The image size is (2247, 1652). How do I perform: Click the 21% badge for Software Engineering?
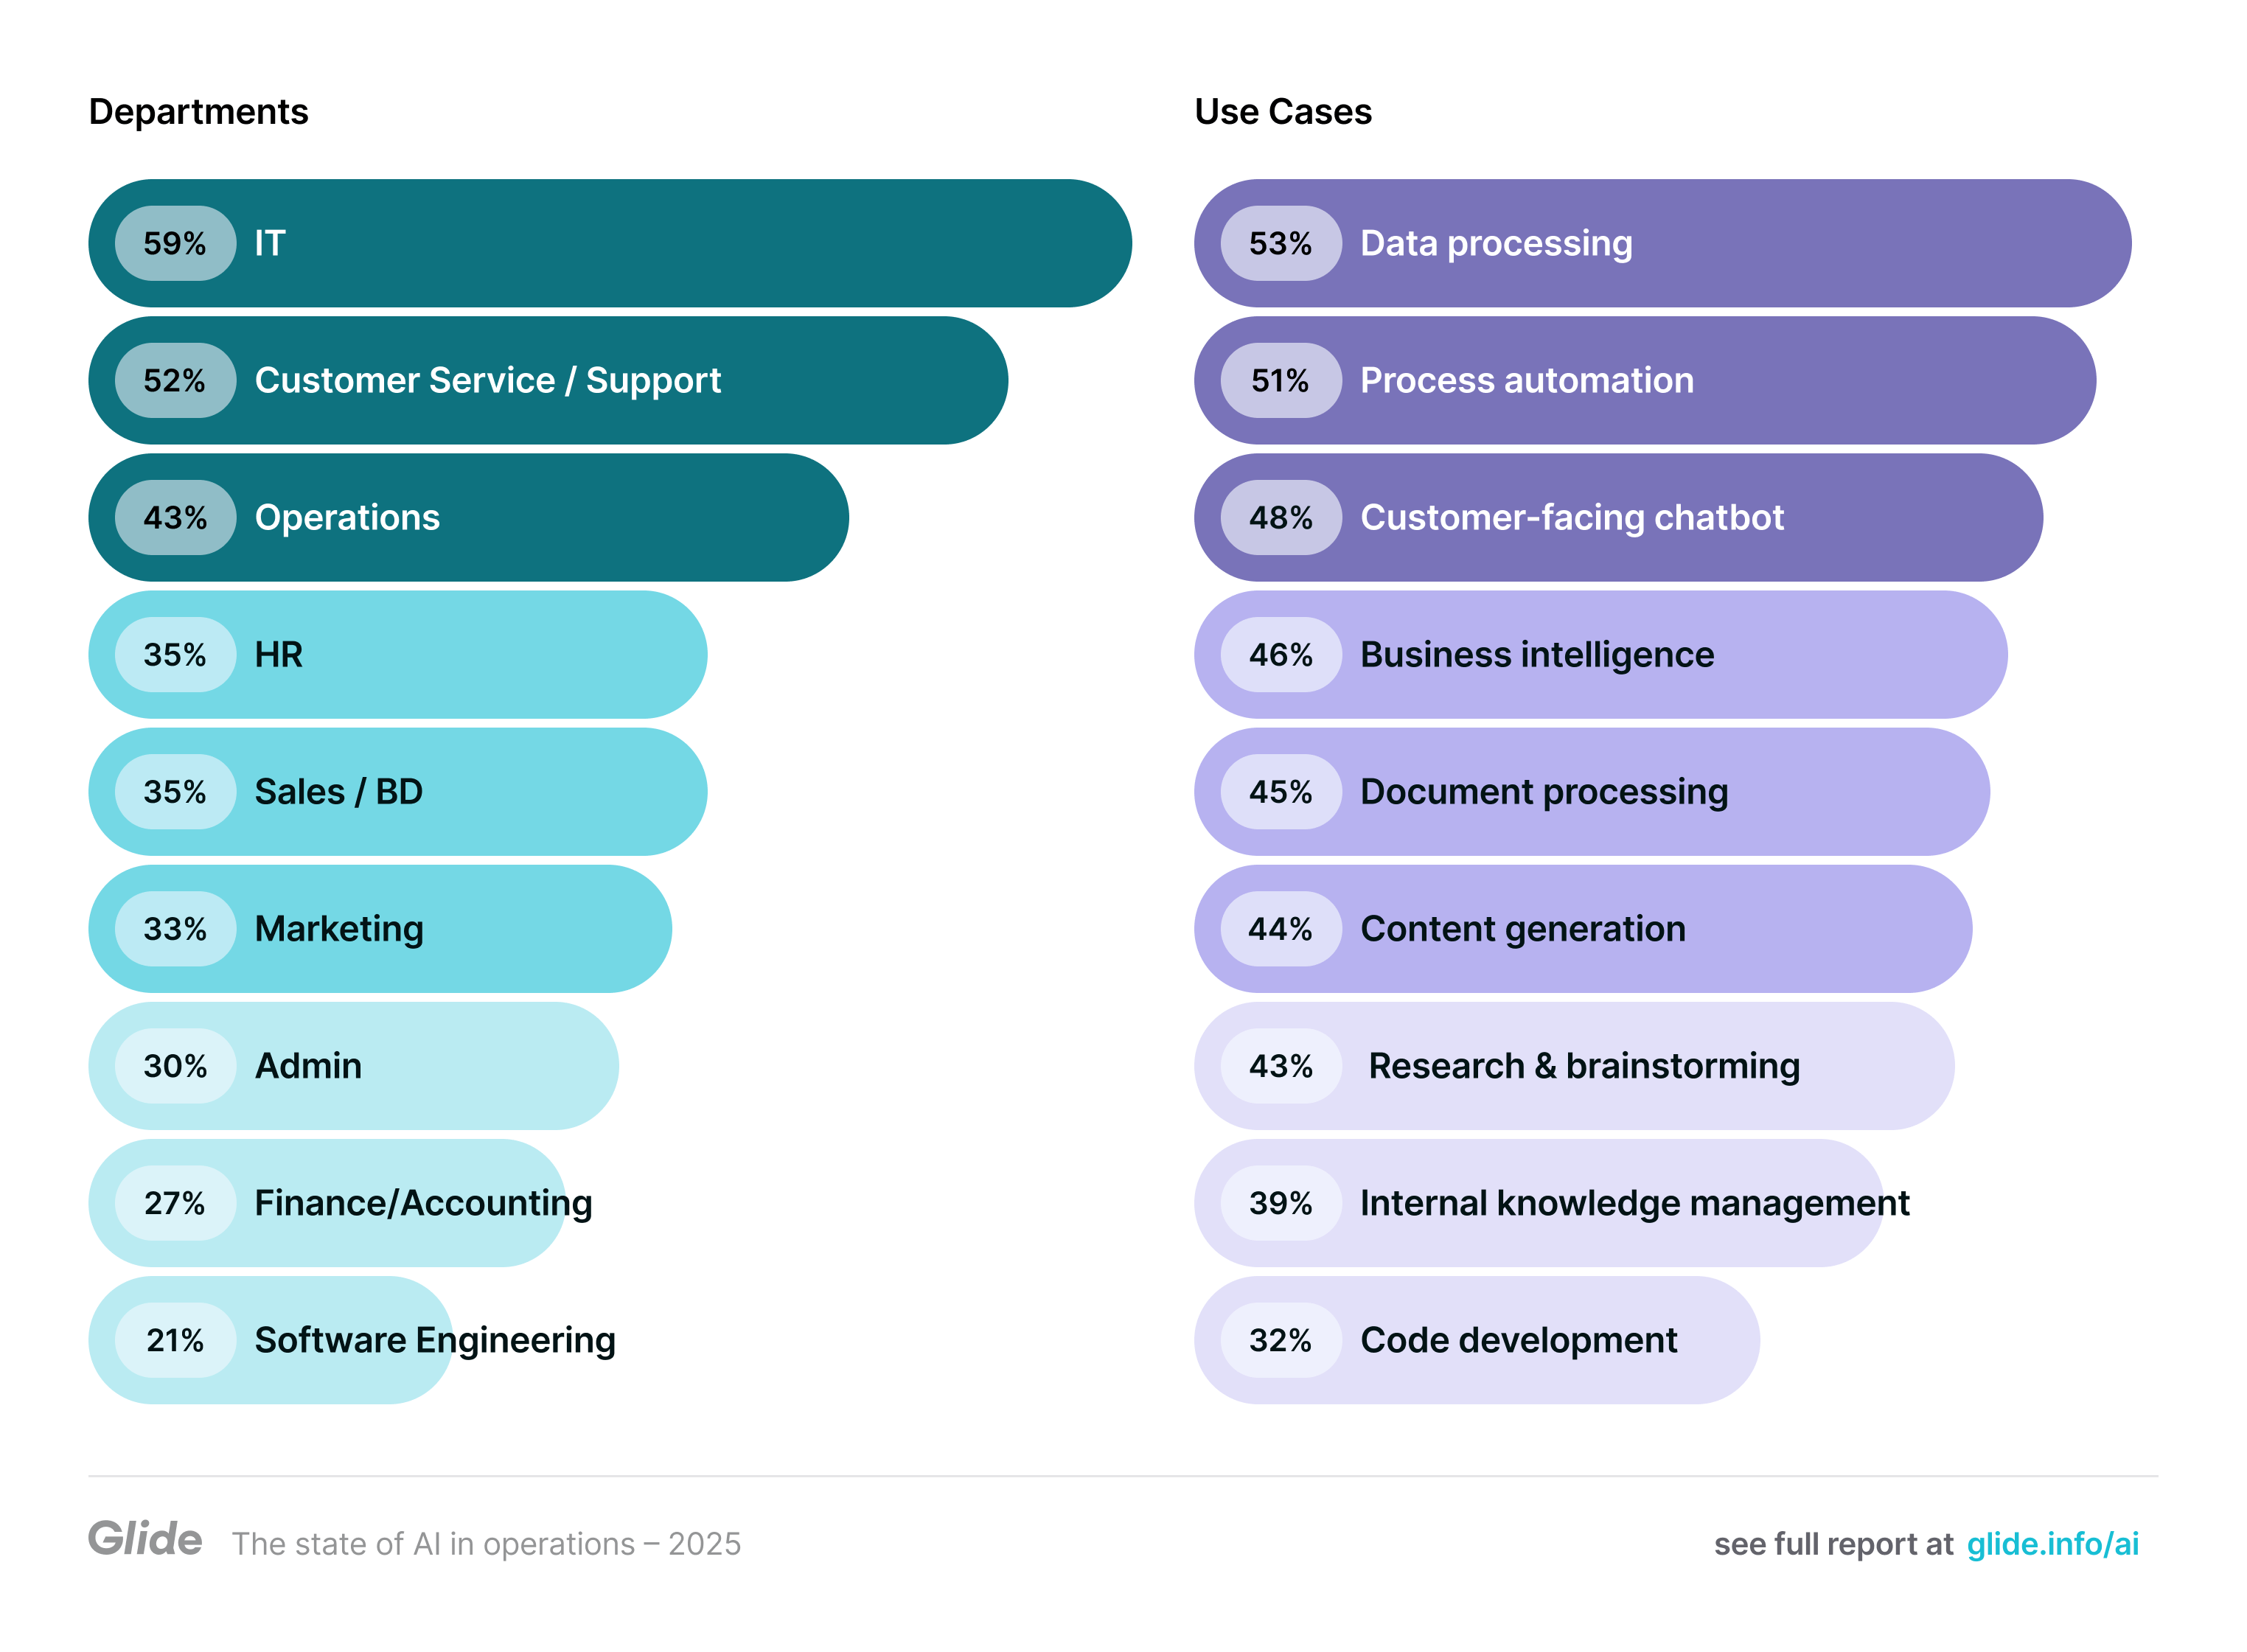tap(175, 1340)
